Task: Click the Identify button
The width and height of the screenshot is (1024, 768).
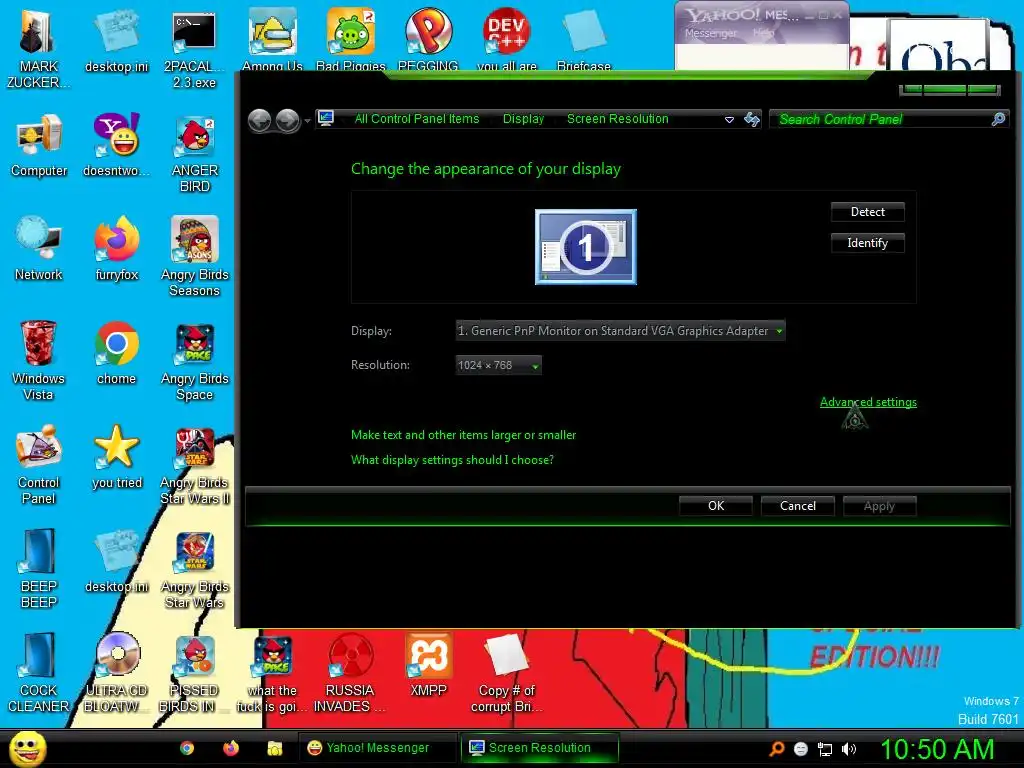Action: (x=867, y=243)
